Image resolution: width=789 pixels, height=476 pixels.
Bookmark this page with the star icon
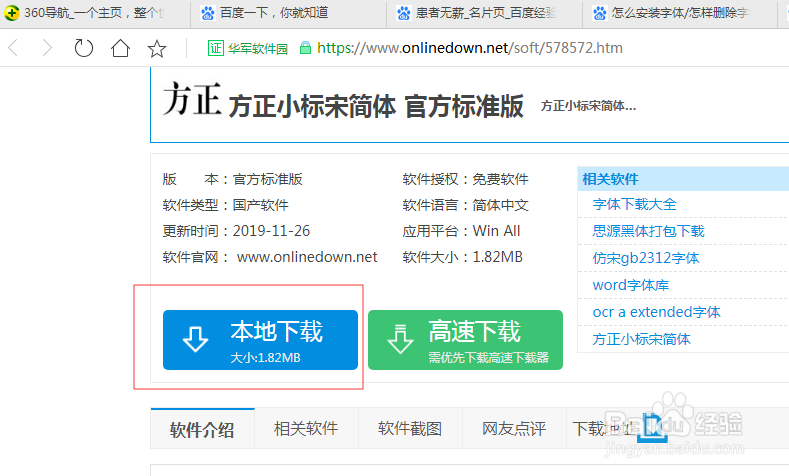[157, 49]
